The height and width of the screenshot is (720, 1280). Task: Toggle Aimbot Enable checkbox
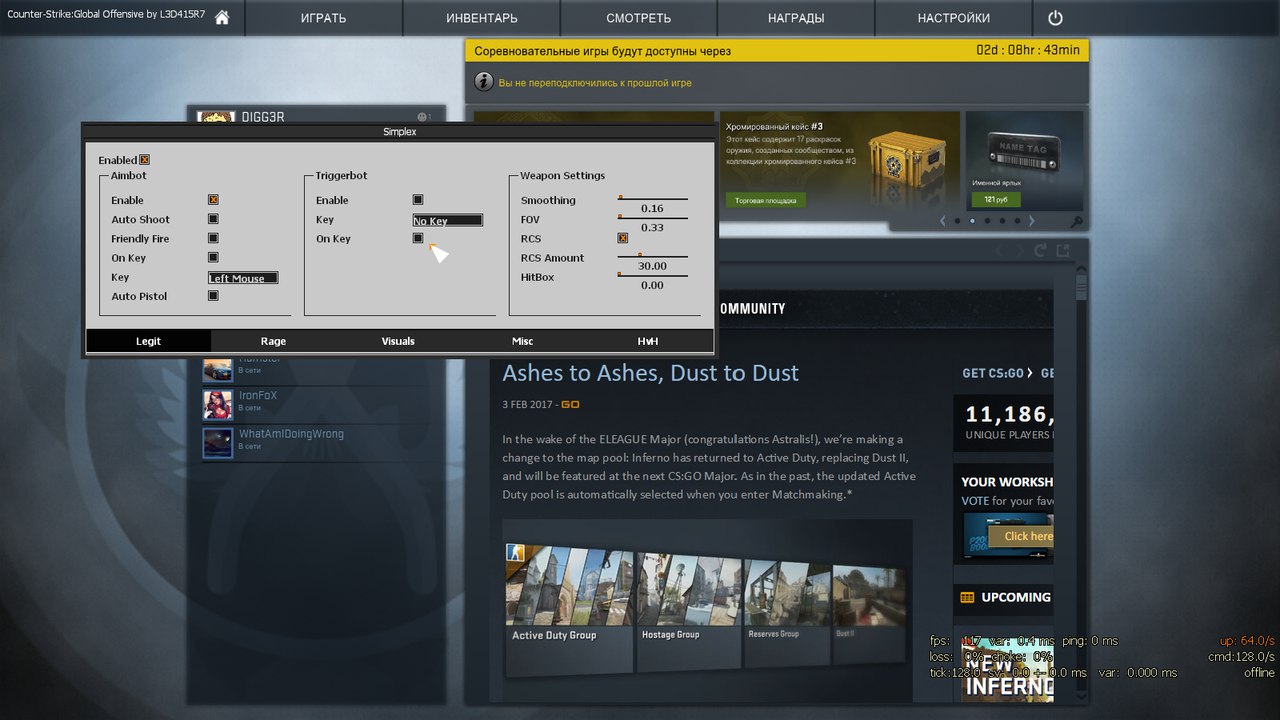(x=213, y=200)
